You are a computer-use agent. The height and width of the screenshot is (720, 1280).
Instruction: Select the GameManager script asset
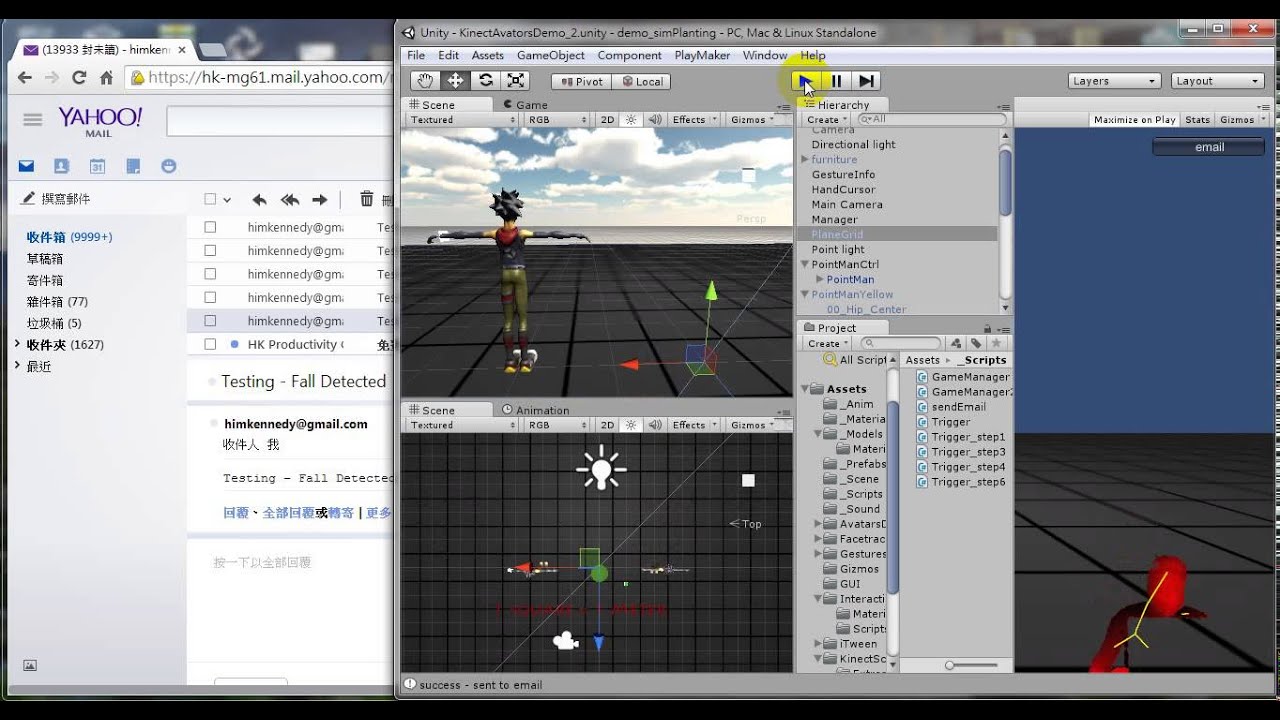point(962,377)
